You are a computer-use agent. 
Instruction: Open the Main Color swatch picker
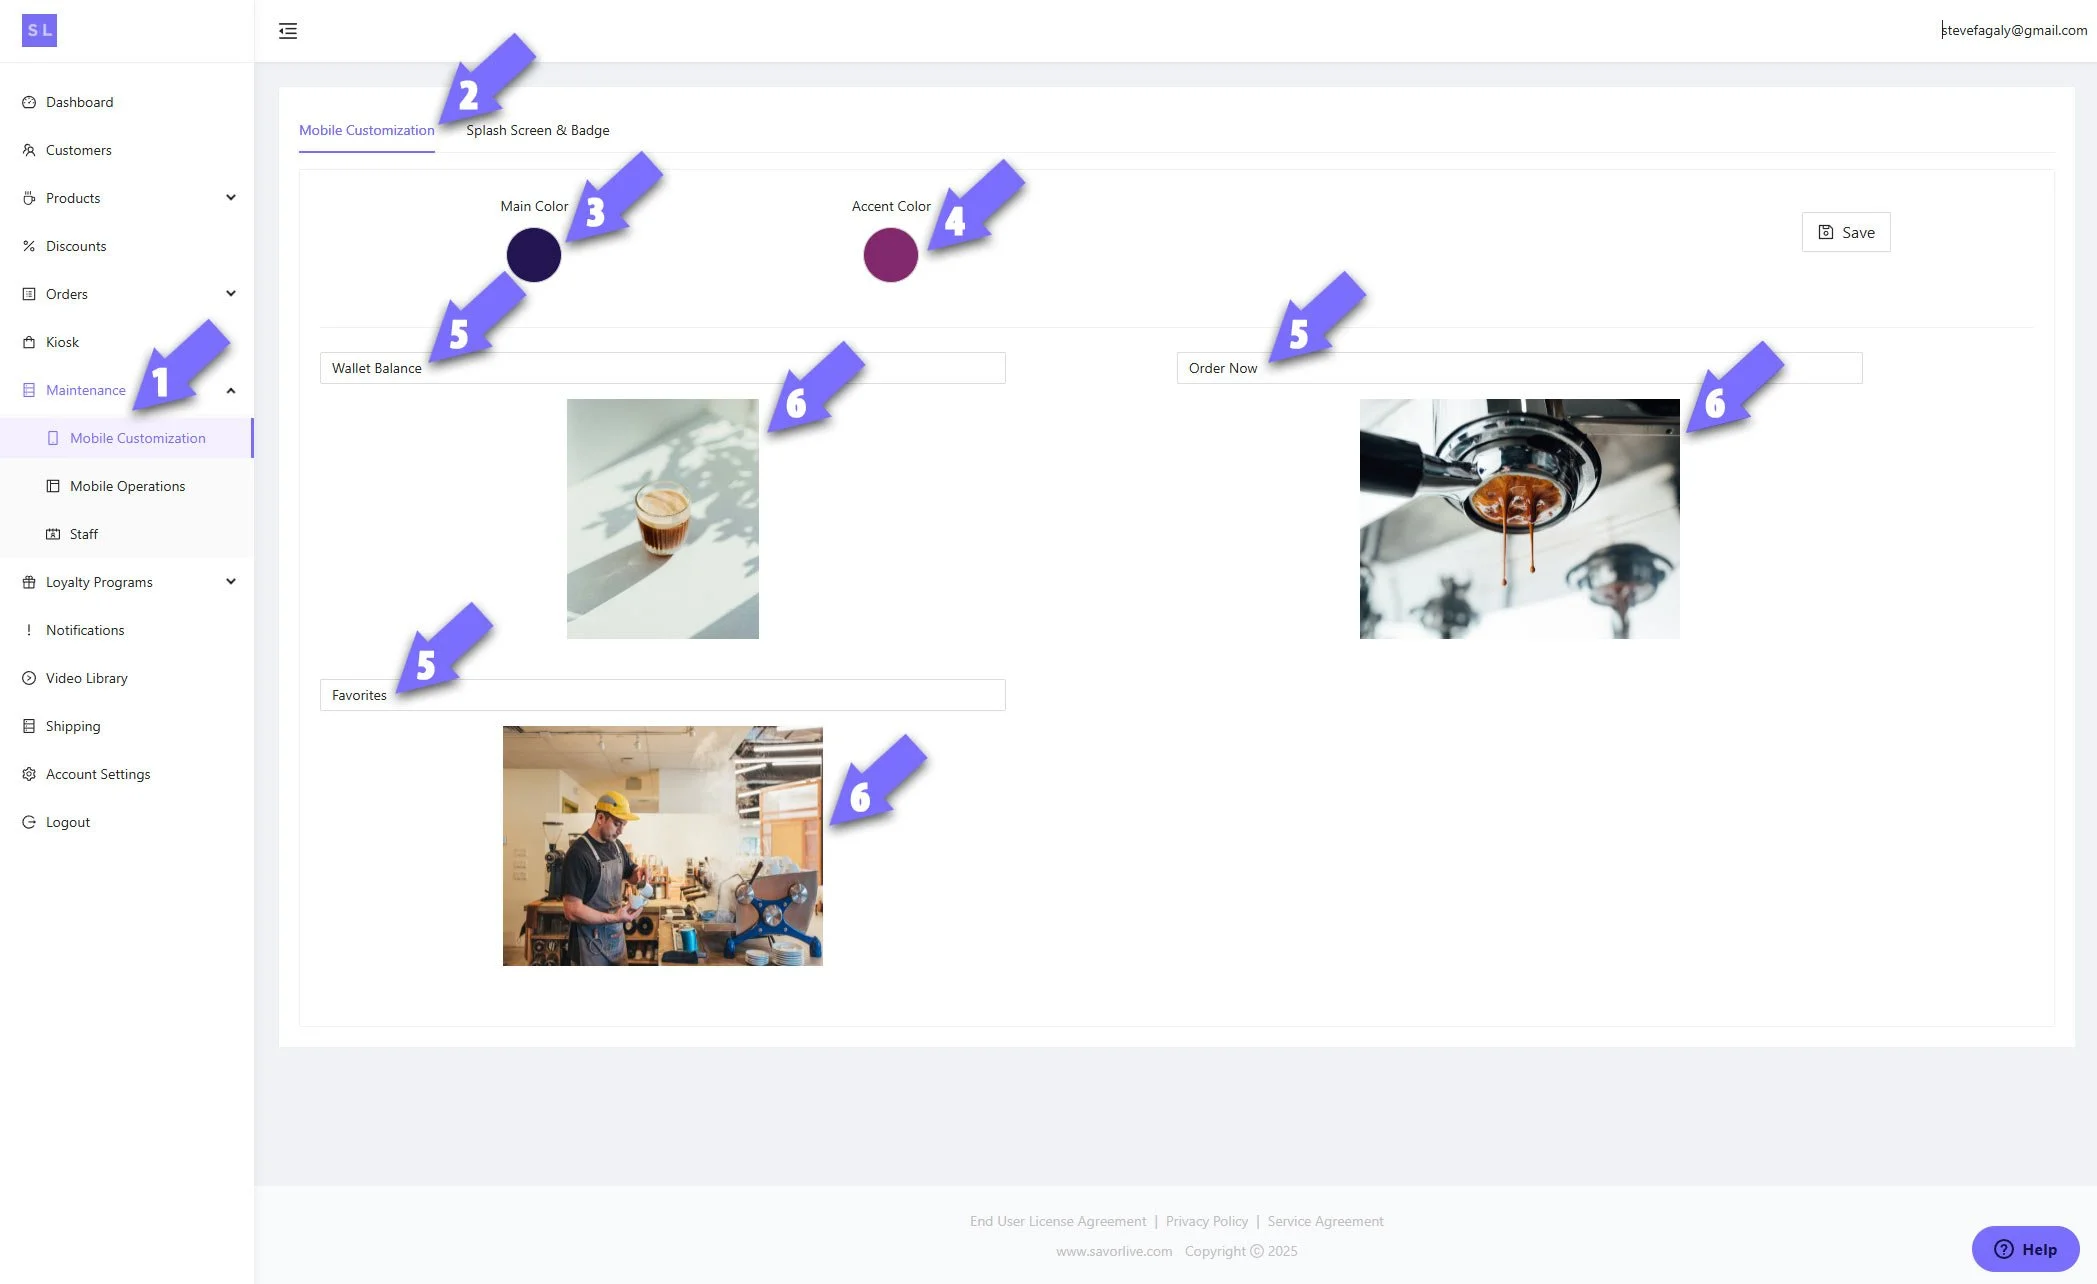point(534,255)
